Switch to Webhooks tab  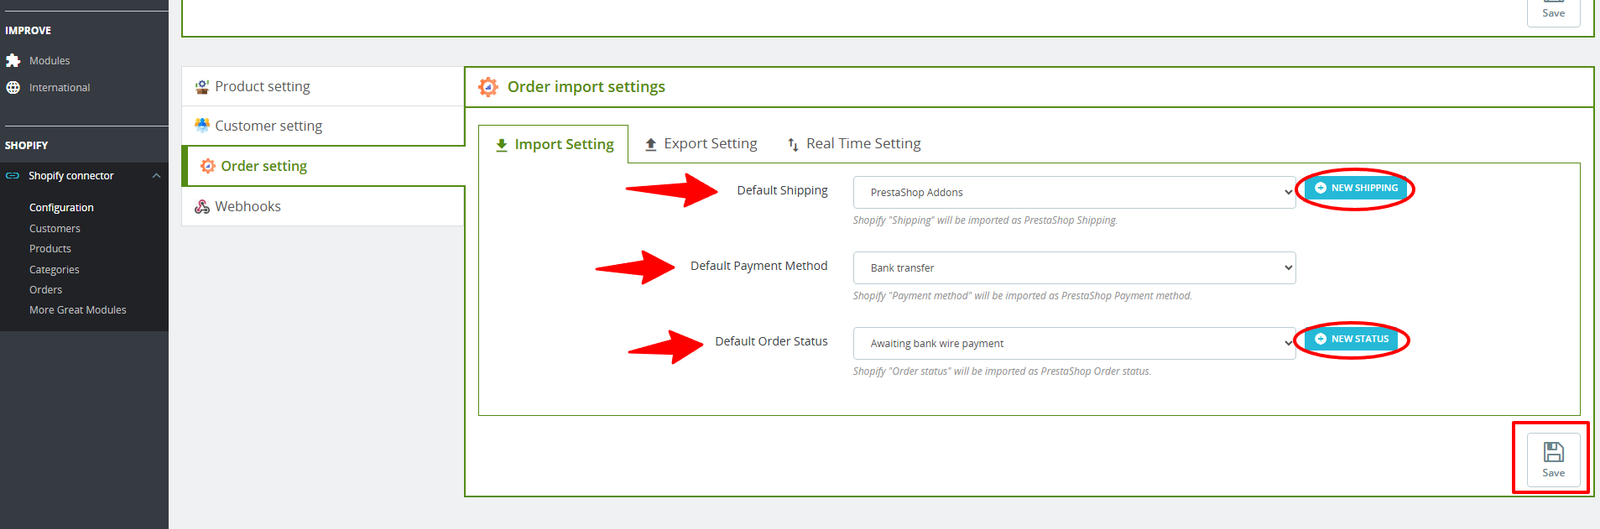323,207
